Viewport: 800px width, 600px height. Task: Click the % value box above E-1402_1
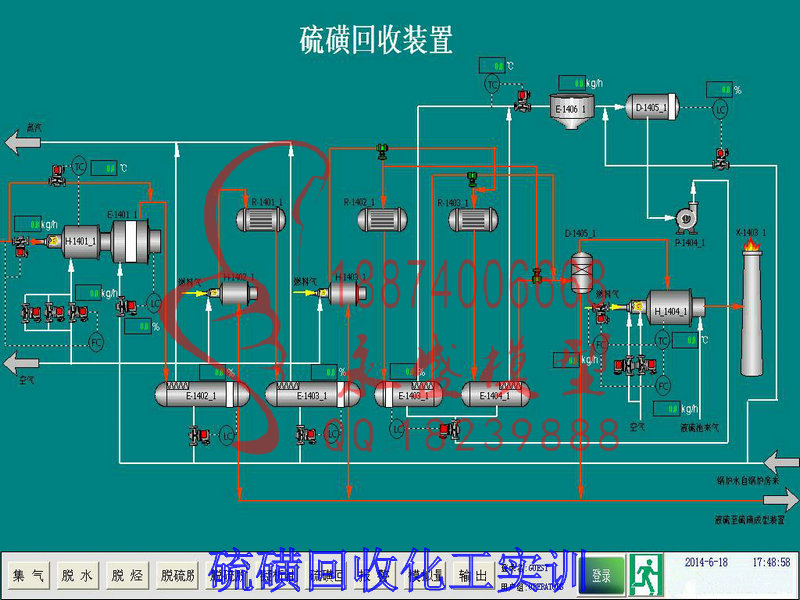pyautogui.click(x=212, y=372)
